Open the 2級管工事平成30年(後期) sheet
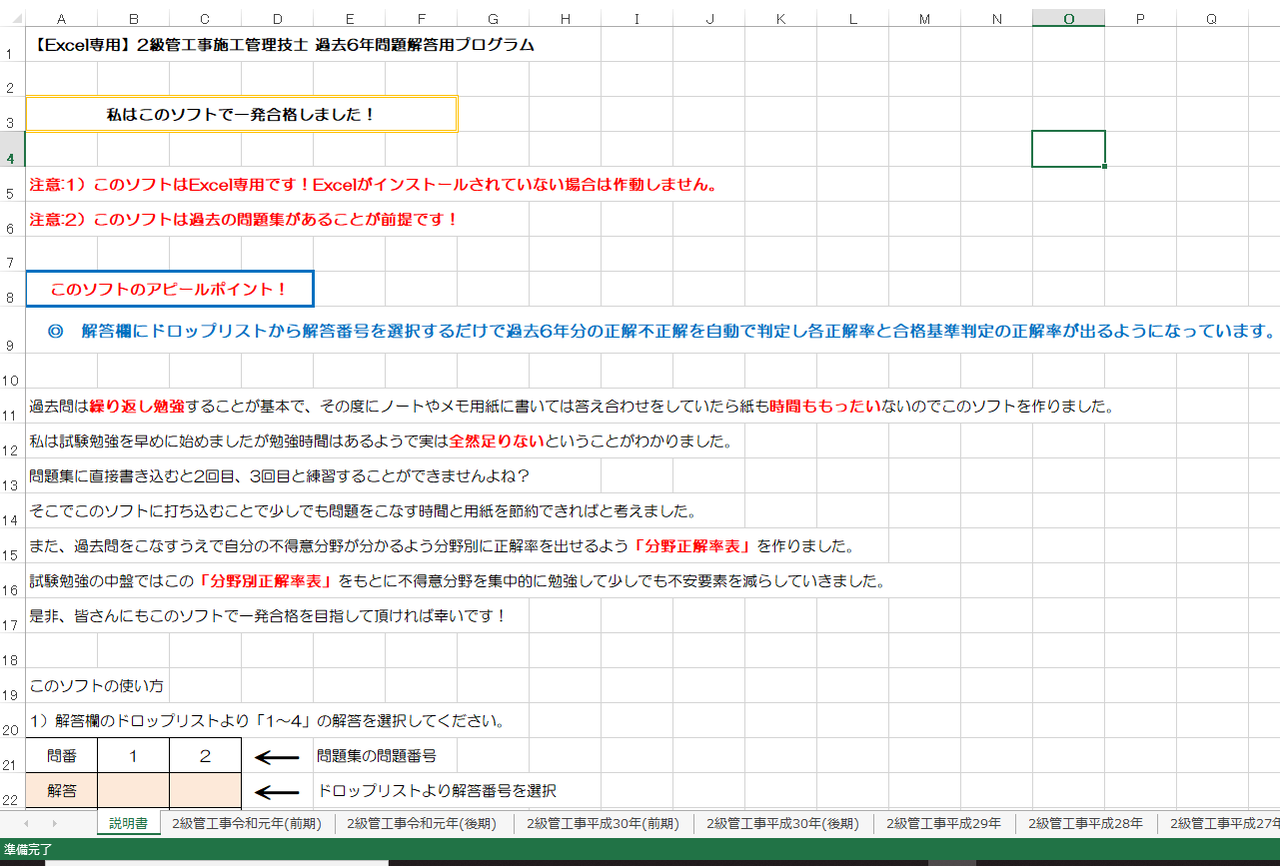This screenshot has height=866, width=1280. click(x=782, y=824)
